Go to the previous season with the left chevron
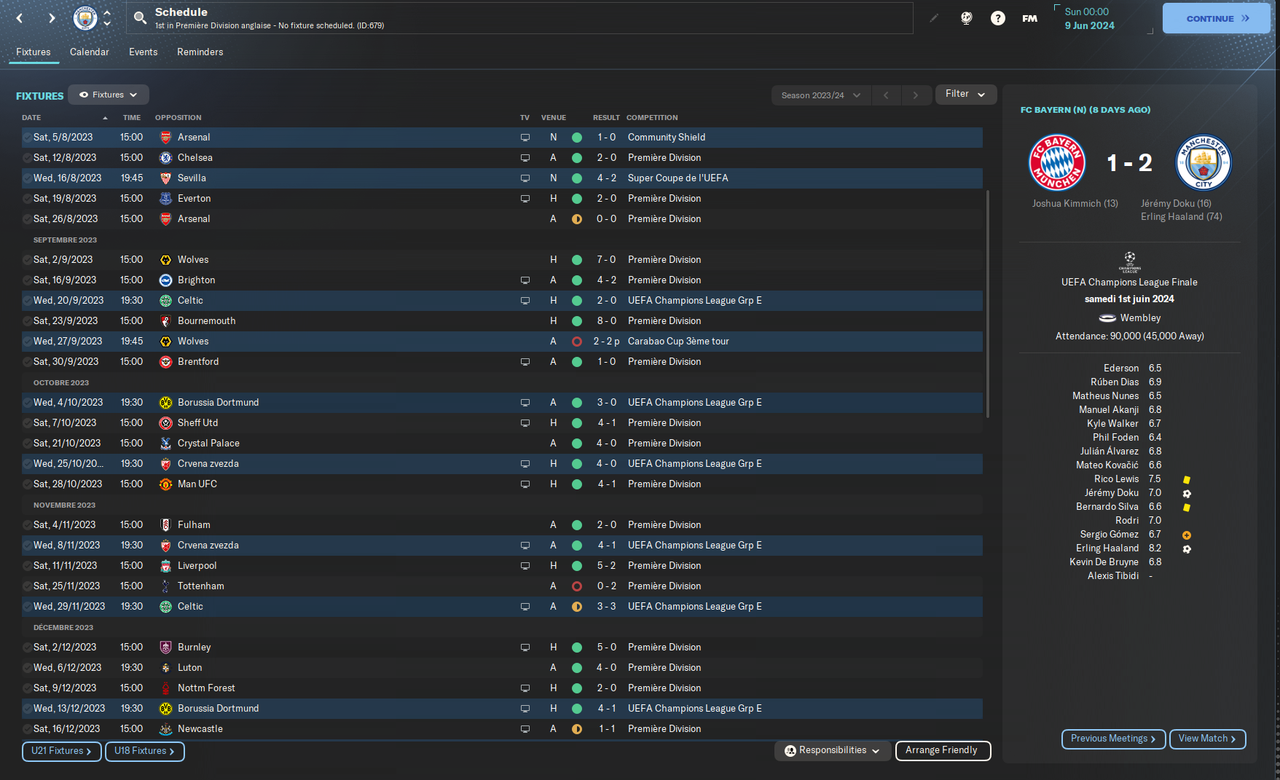 click(885, 95)
